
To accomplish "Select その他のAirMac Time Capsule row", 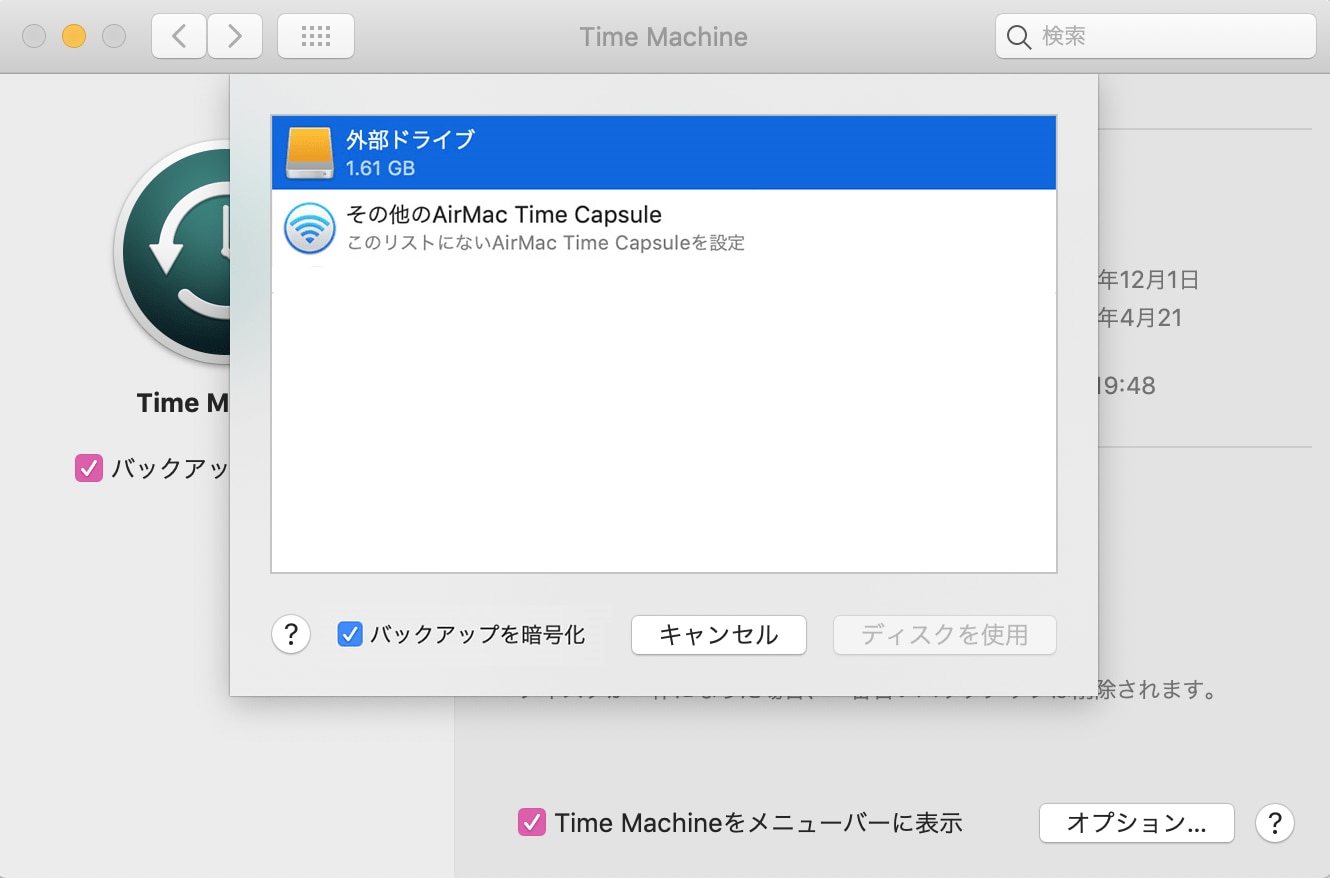I will (663, 228).
